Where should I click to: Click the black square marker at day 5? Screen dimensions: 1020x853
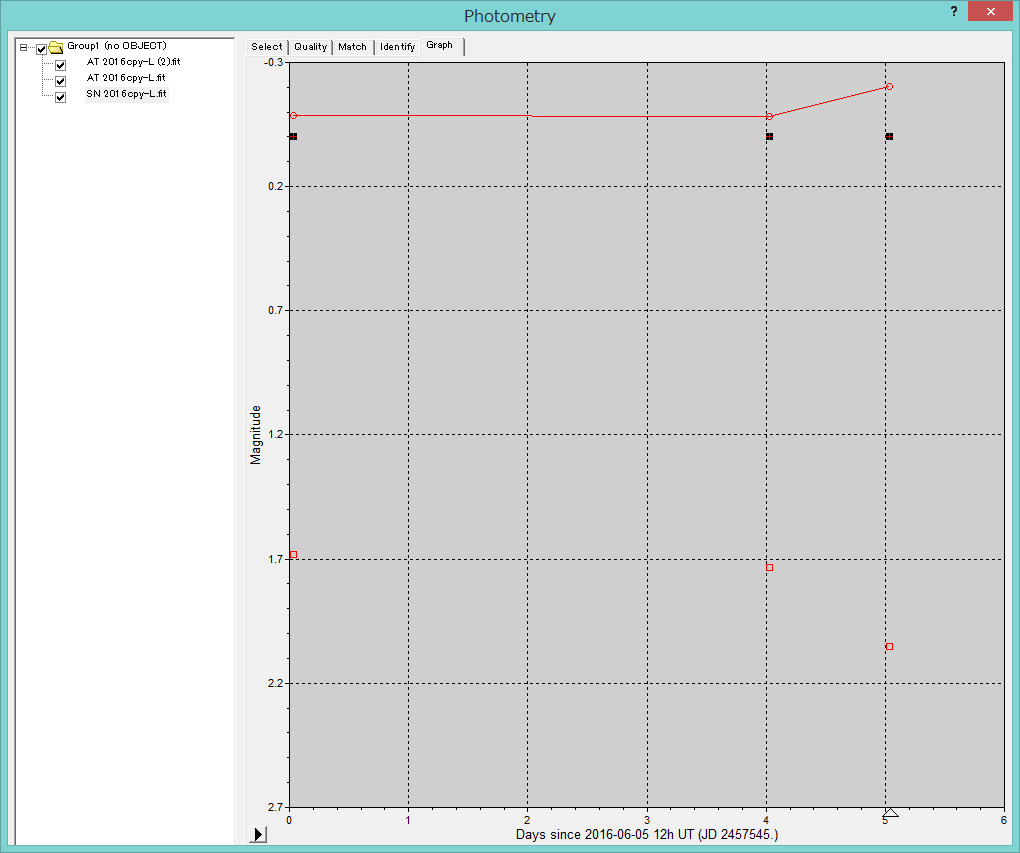[x=889, y=137]
